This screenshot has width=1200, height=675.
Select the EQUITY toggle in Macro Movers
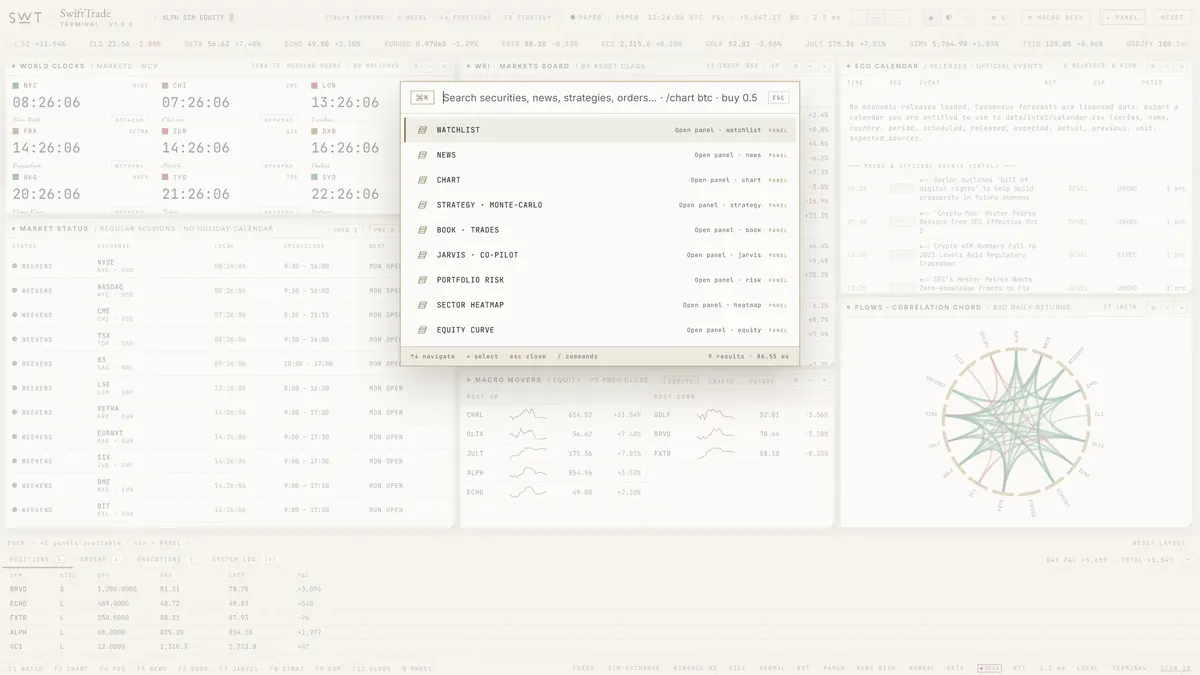coord(681,380)
